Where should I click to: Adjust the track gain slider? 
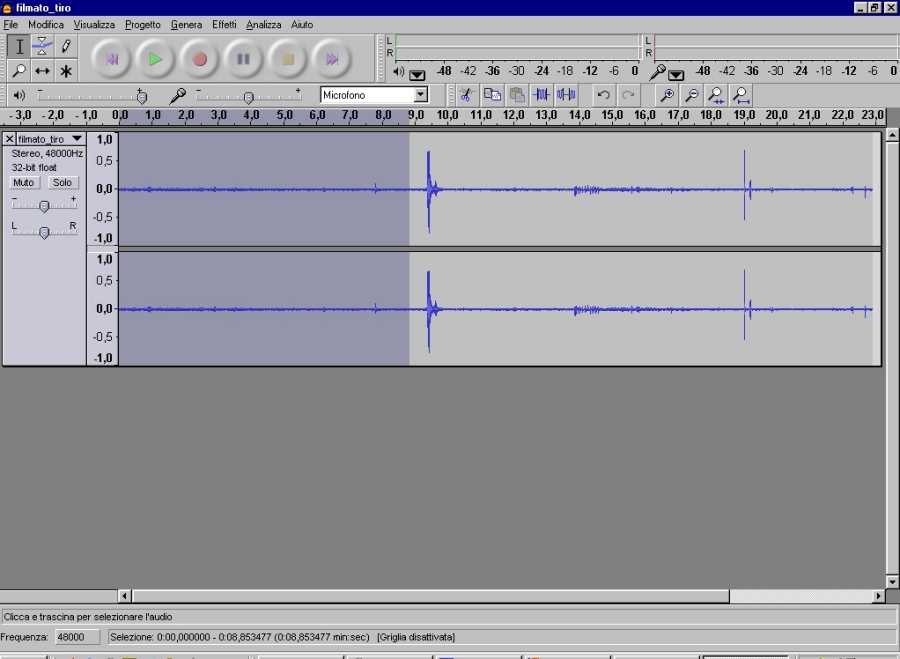(44, 205)
